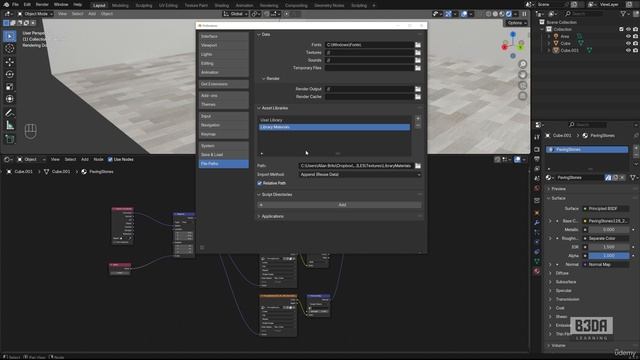
Task: Open the outliner filter funnel
Action: 623,14
